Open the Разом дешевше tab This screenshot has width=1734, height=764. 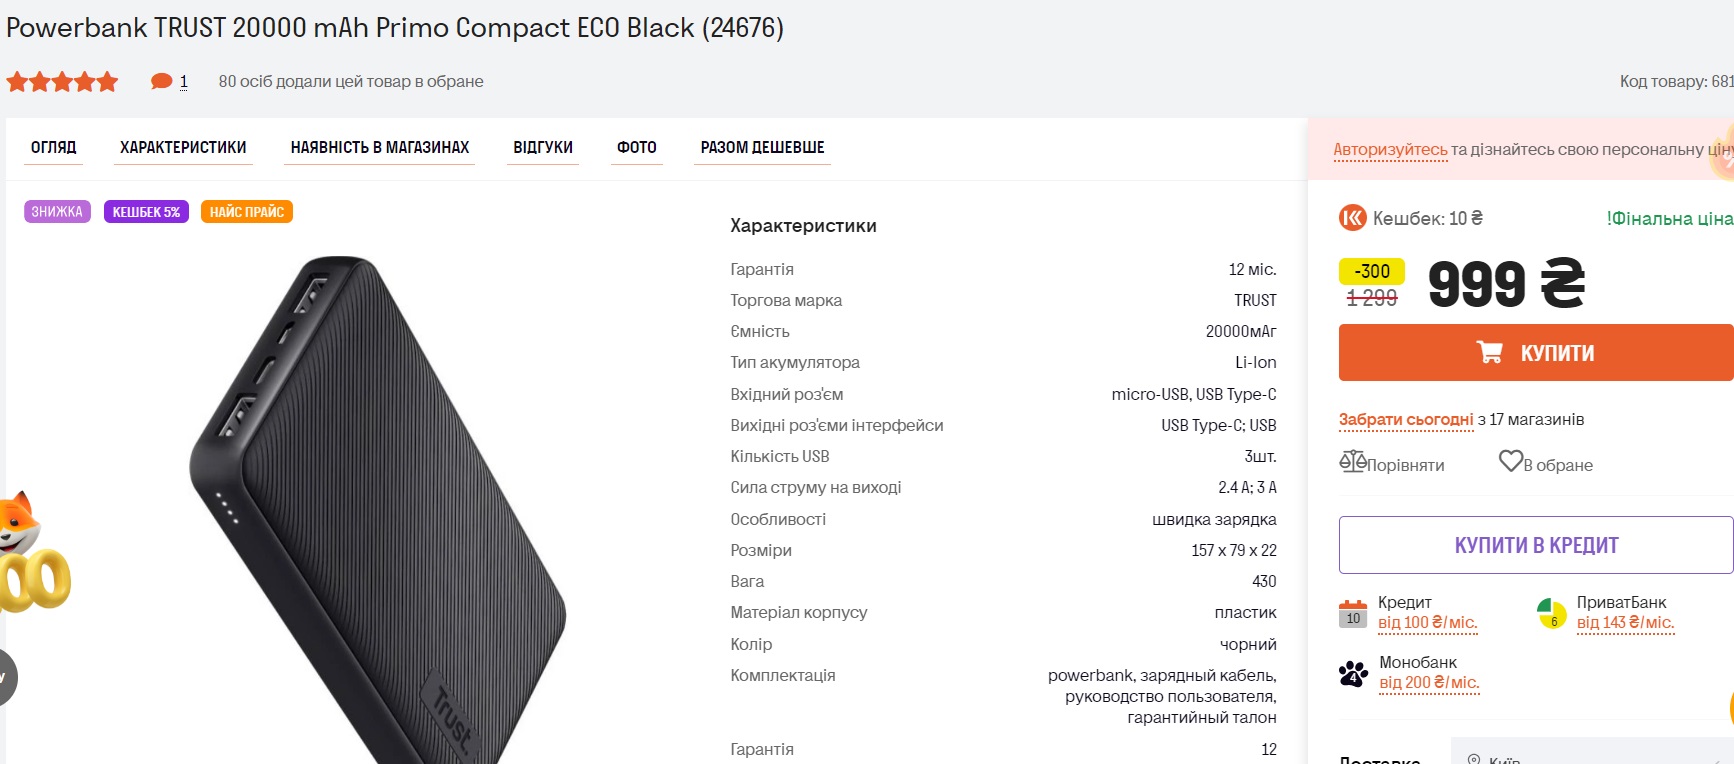pos(762,147)
